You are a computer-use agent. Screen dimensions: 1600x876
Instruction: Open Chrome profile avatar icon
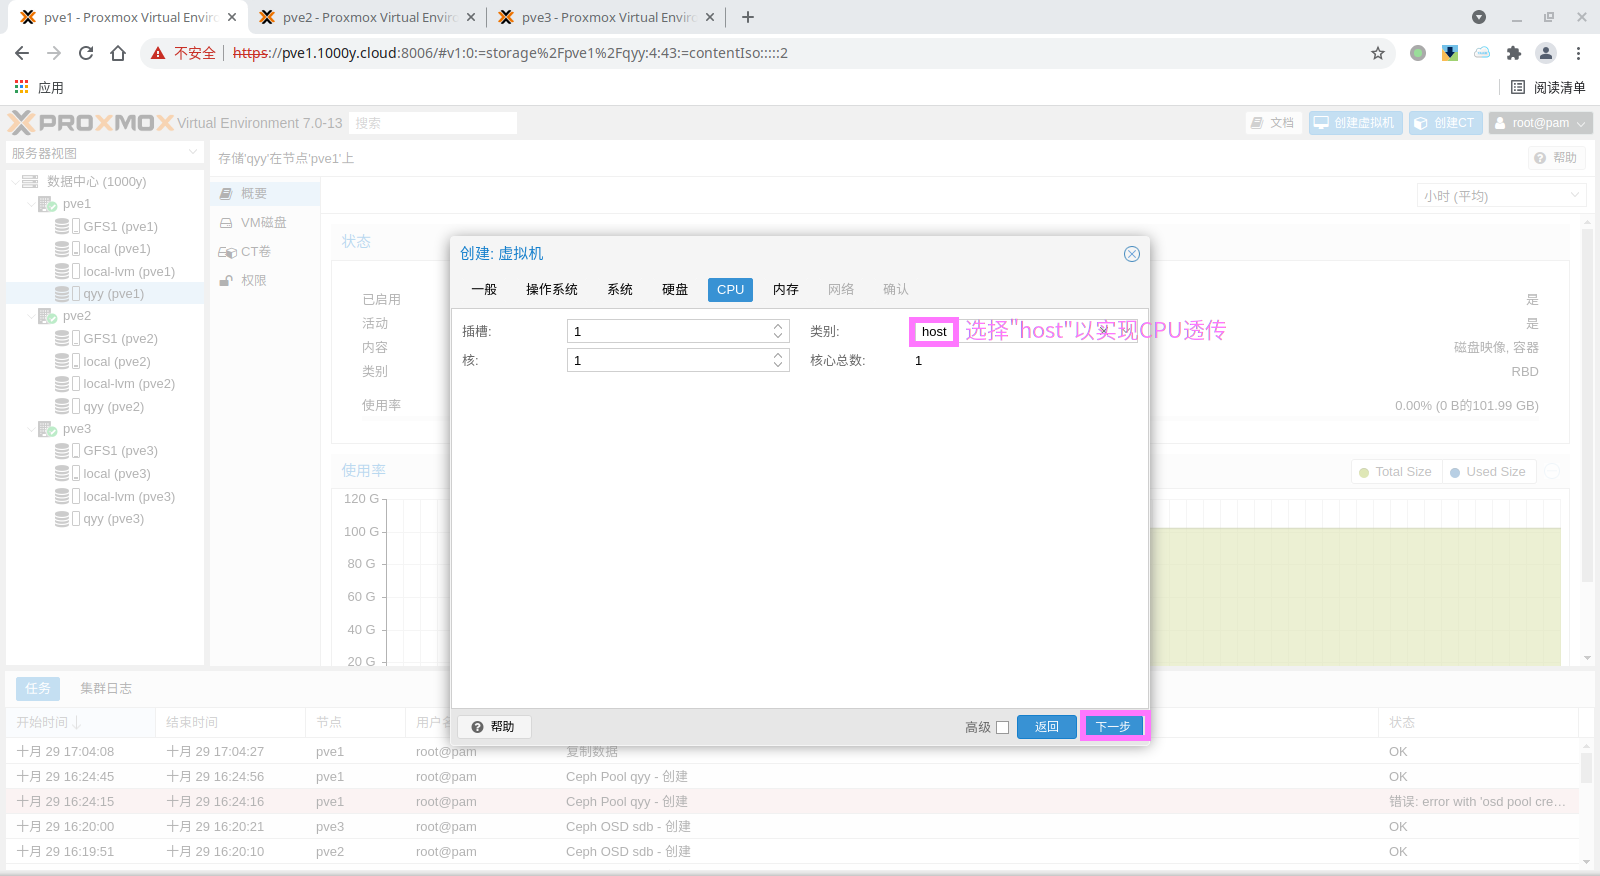tap(1545, 53)
